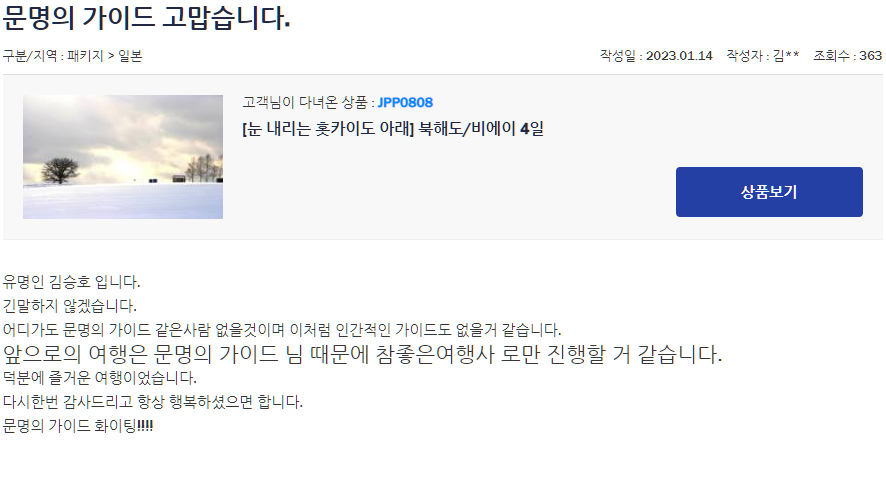Click the snowy Hokkaido product thumbnail

[x=123, y=157]
